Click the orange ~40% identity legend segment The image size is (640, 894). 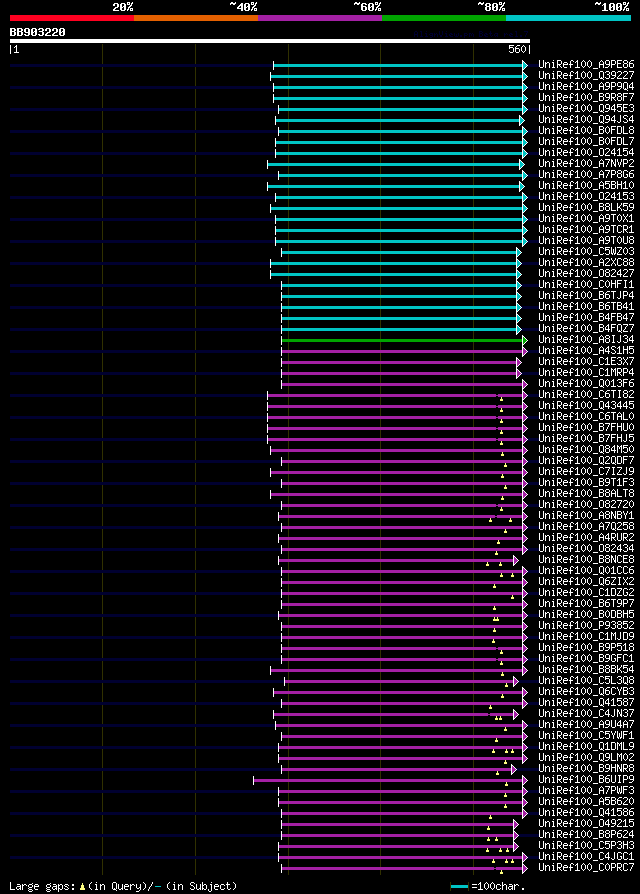click(x=196, y=18)
